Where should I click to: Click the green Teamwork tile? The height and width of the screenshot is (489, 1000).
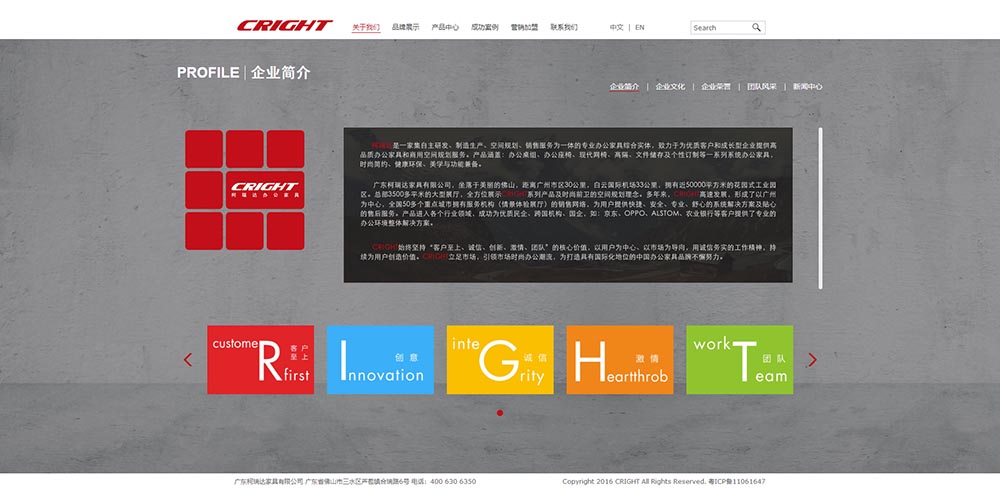click(740, 360)
